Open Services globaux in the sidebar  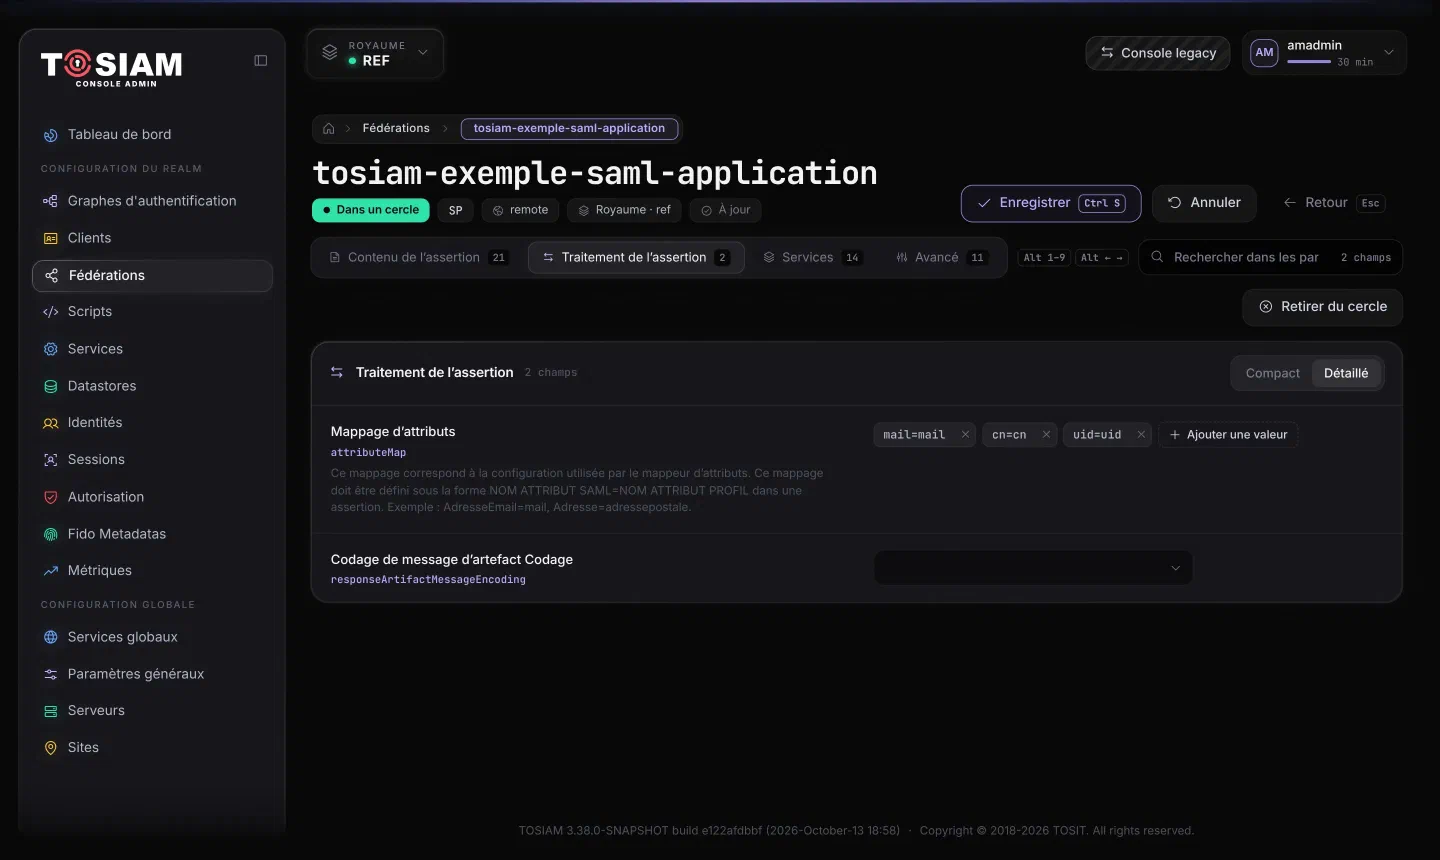click(152, 637)
